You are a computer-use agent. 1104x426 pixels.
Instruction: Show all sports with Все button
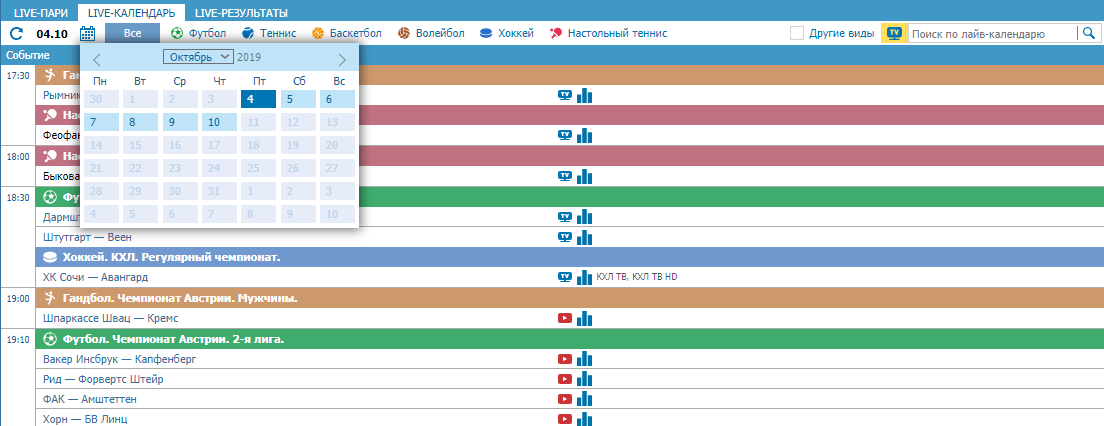coord(132,33)
